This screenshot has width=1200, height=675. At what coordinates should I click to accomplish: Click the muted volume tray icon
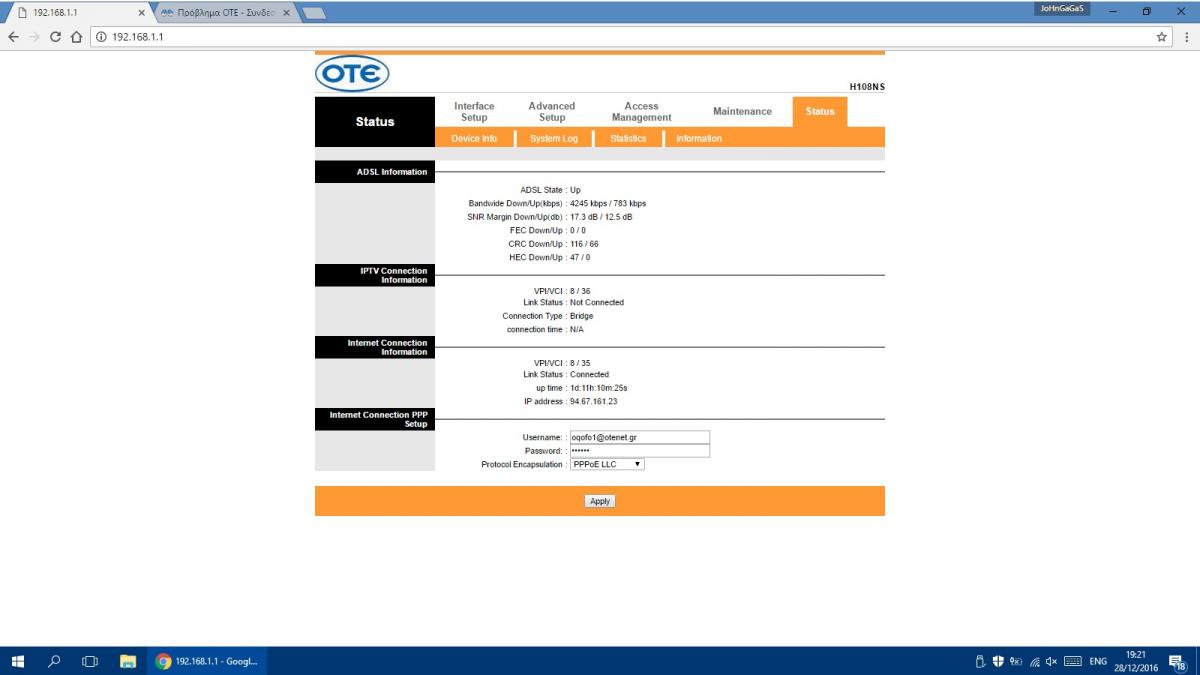click(1051, 661)
